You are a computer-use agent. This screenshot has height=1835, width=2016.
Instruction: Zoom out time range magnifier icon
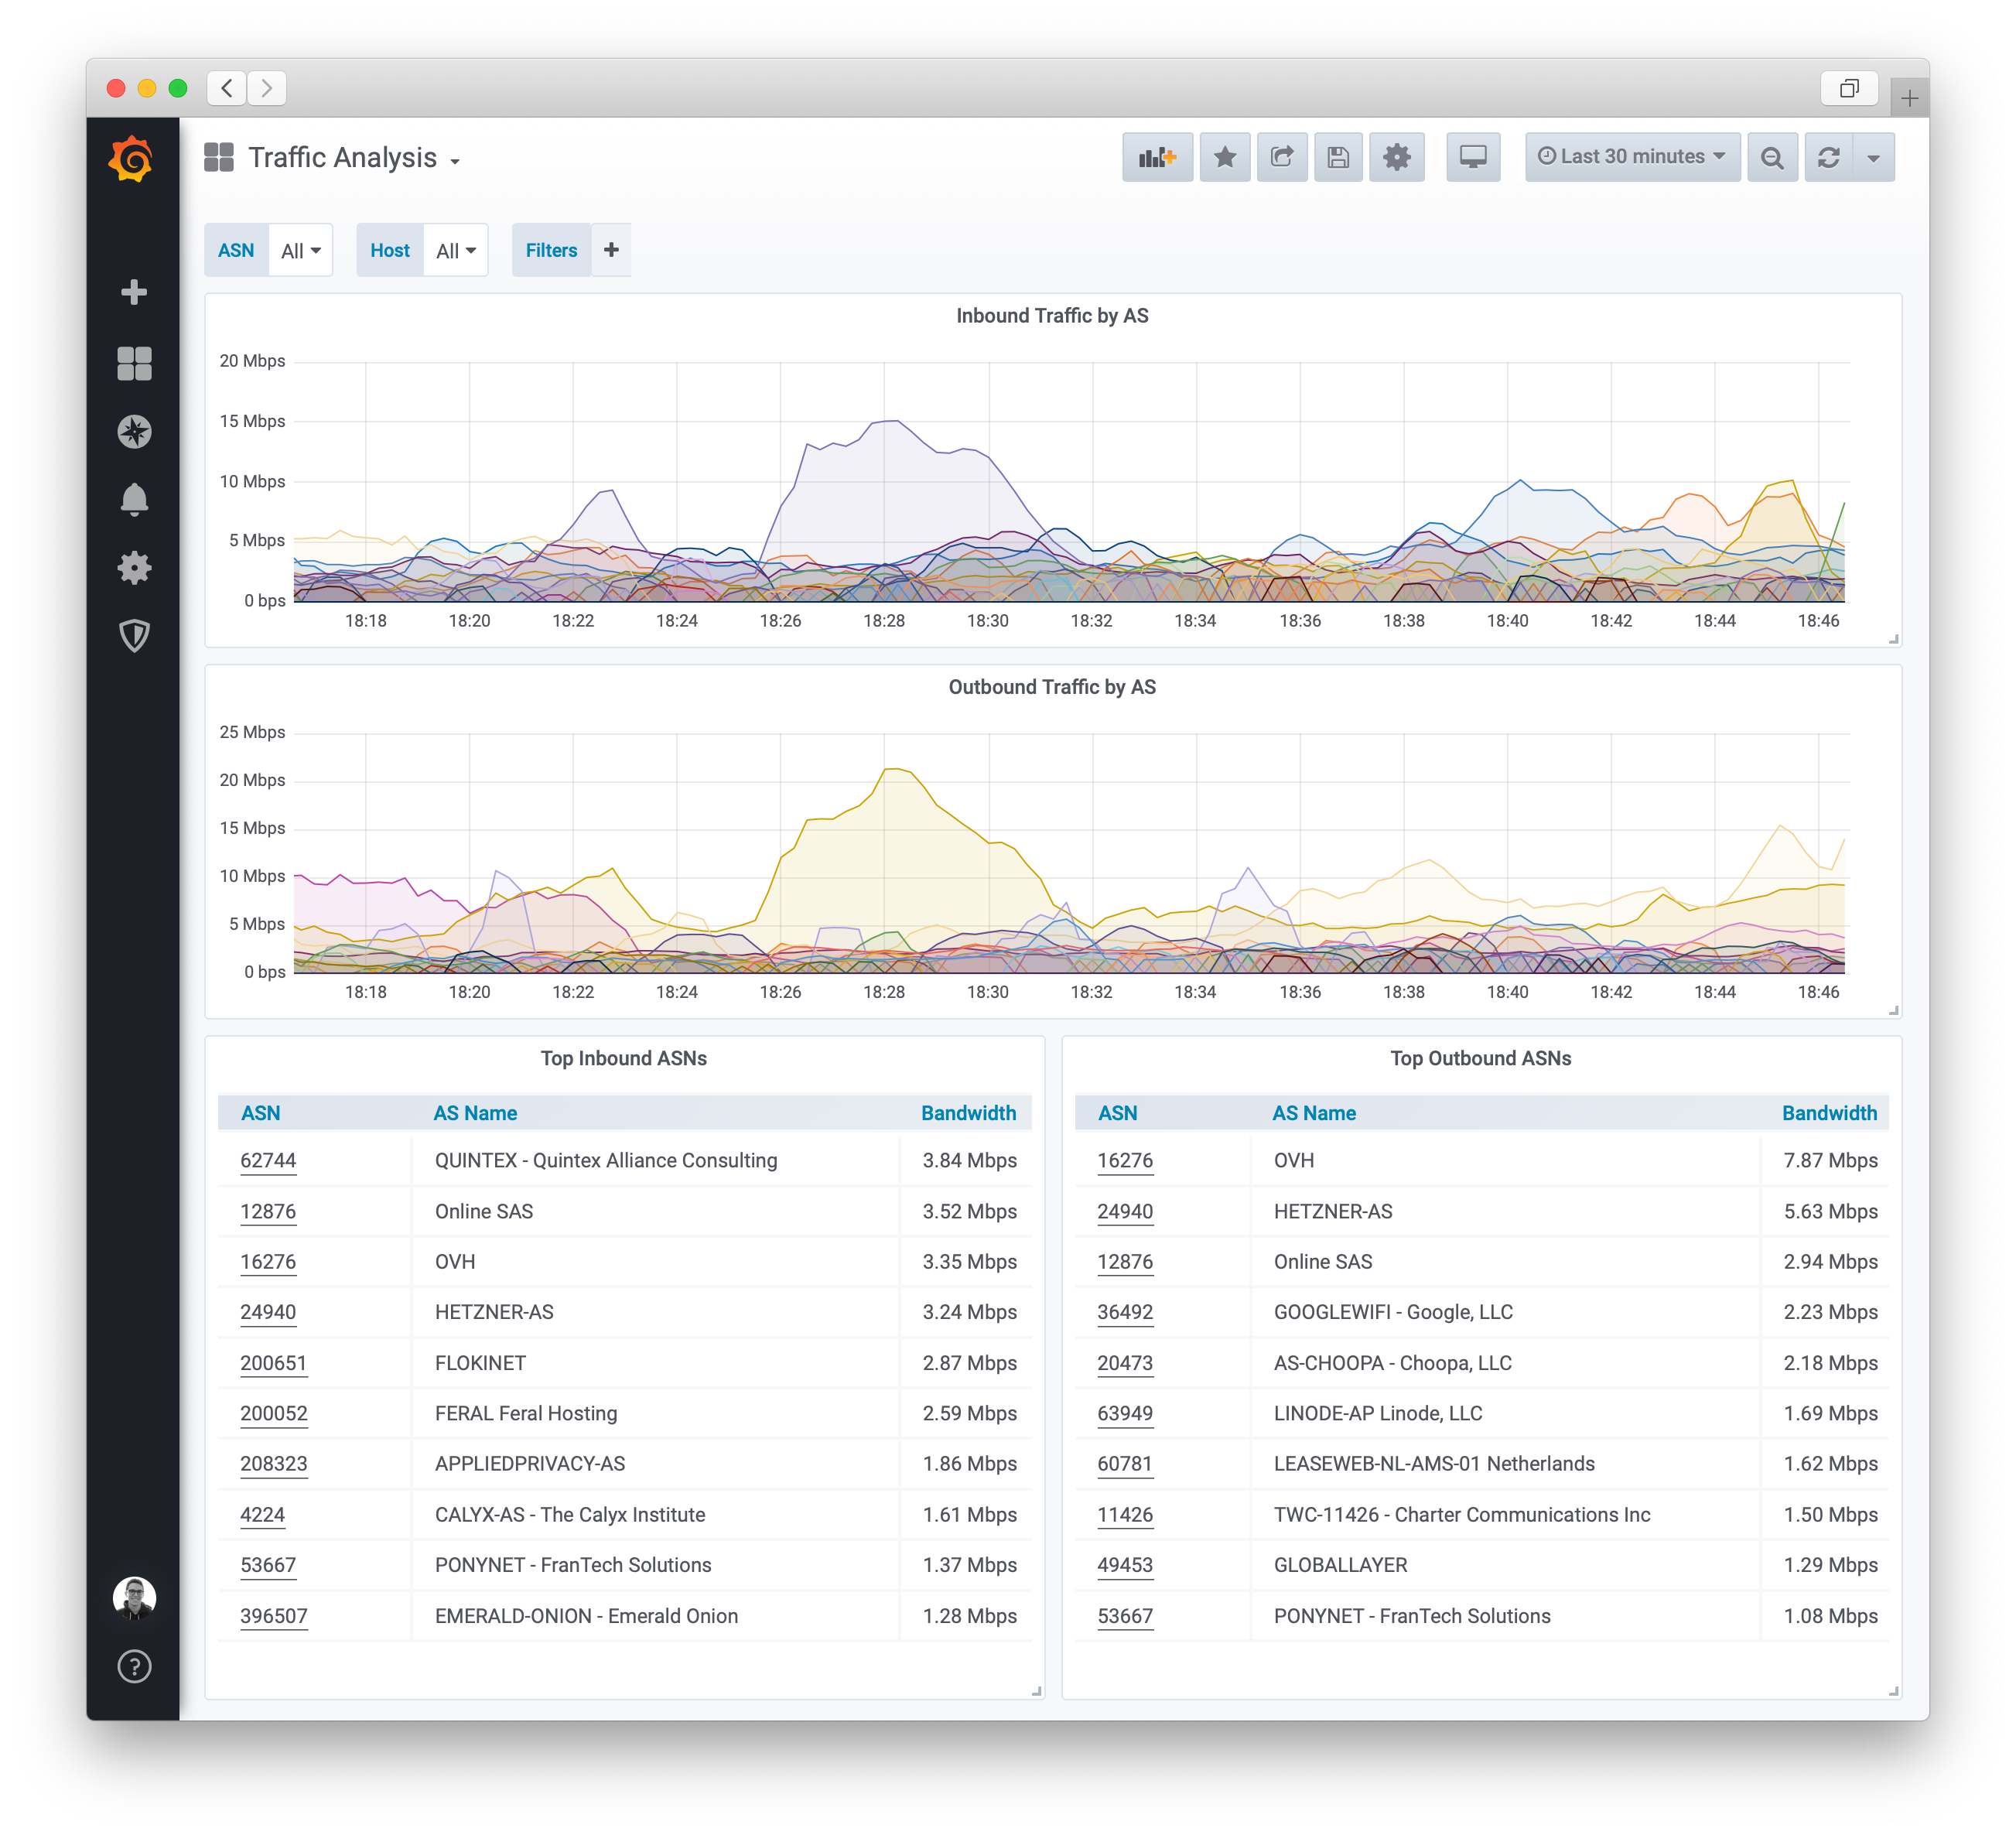click(1771, 157)
